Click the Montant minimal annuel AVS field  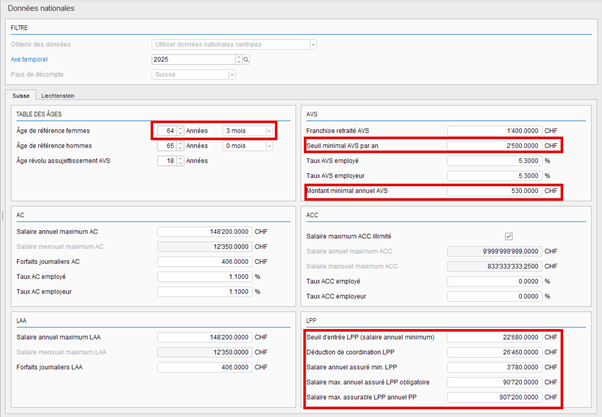pyautogui.click(x=494, y=191)
